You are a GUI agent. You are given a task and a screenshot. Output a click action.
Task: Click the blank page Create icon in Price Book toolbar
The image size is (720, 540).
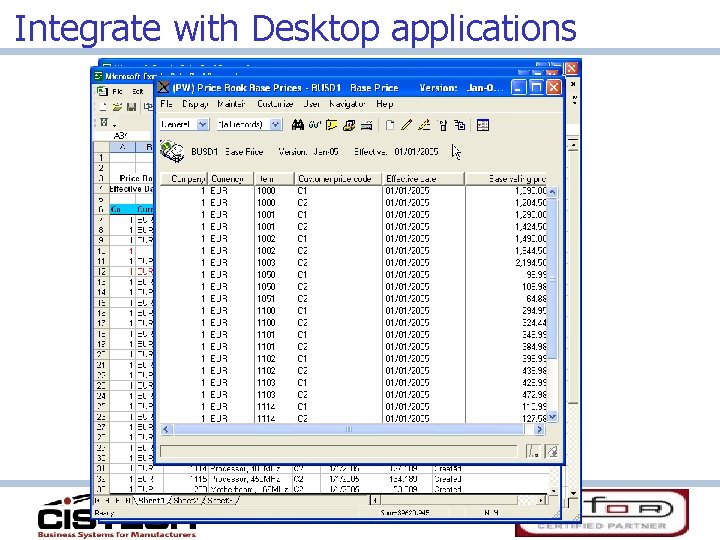(x=390, y=125)
